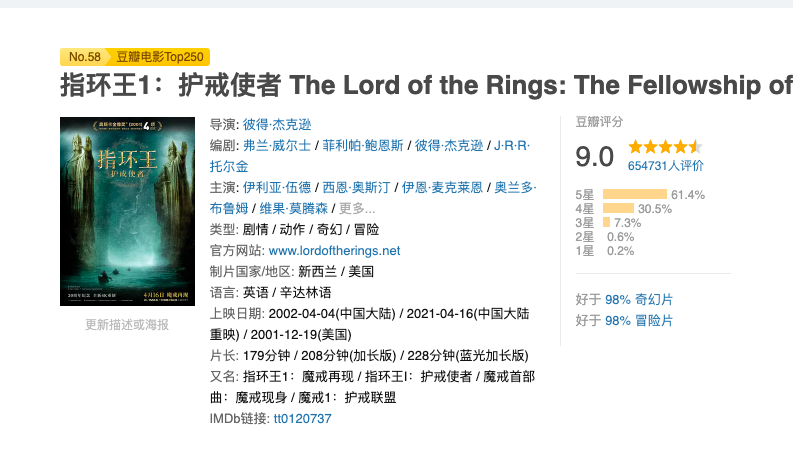This screenshot has height=463, width=793.
Task: Open IMDb link tt0120737
Action: [x=302, y=418]
